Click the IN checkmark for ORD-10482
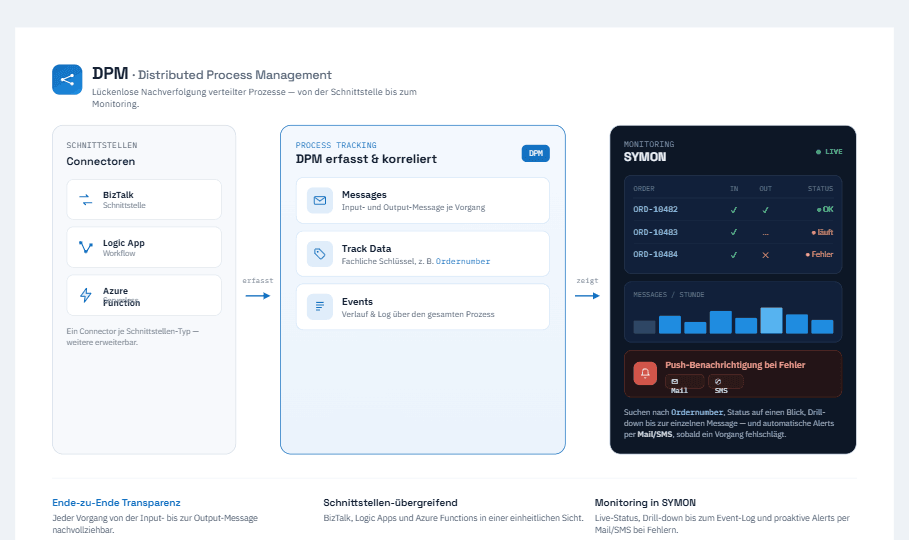 click(734, 210)
